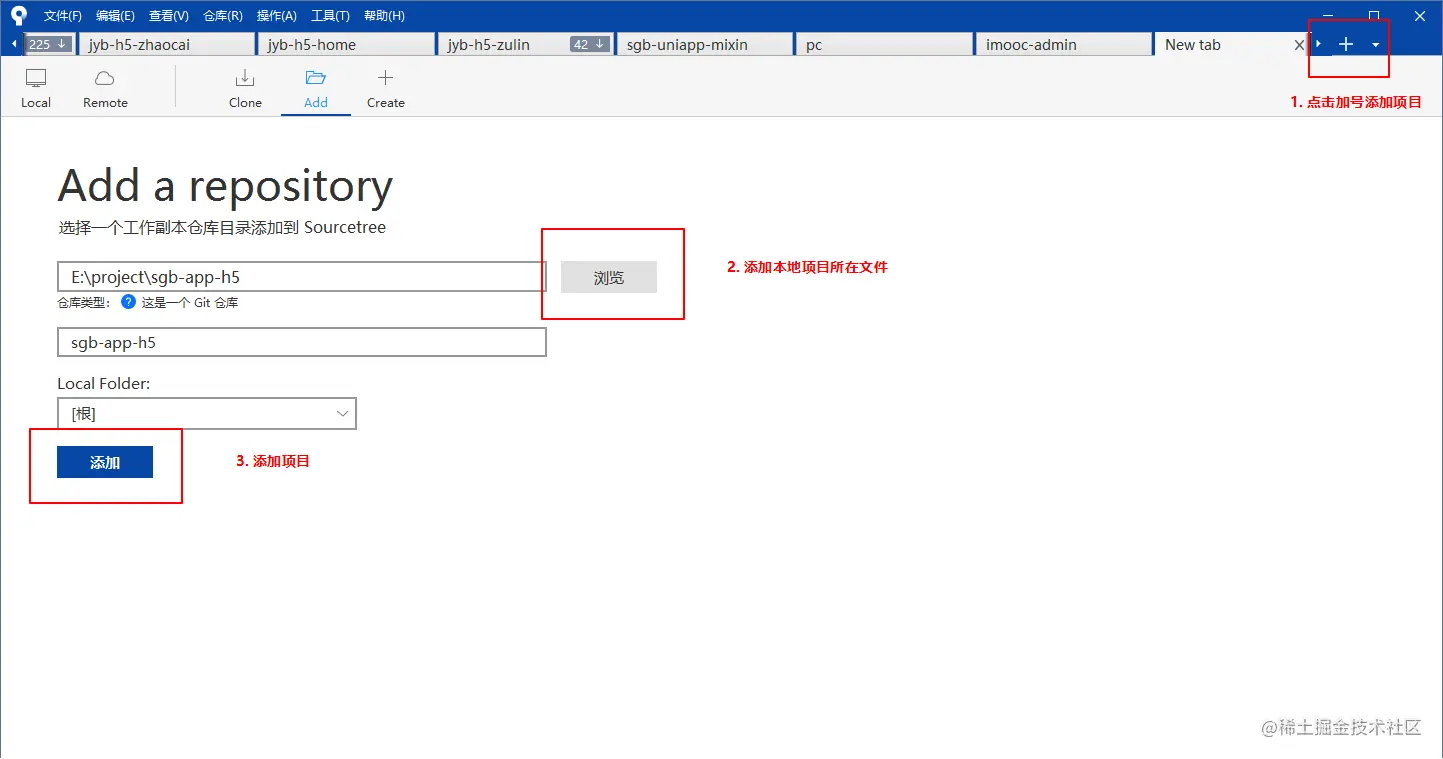Click the Local Folder: label
The image size is (1443, 759).
tap(104, 383)
